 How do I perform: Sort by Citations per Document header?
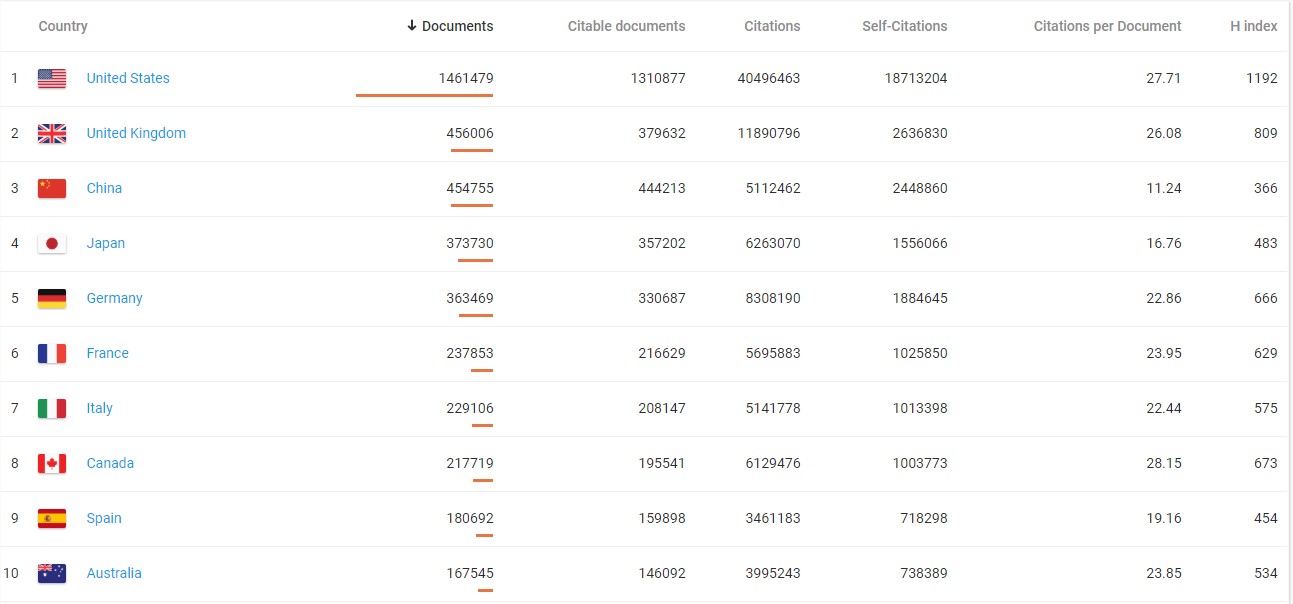[x=1107, y=26]
